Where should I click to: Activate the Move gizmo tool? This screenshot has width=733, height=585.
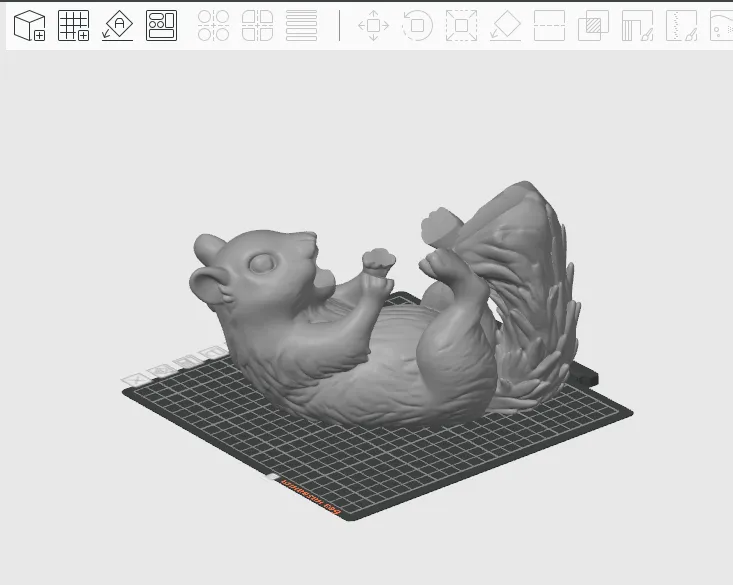[373, 26]
